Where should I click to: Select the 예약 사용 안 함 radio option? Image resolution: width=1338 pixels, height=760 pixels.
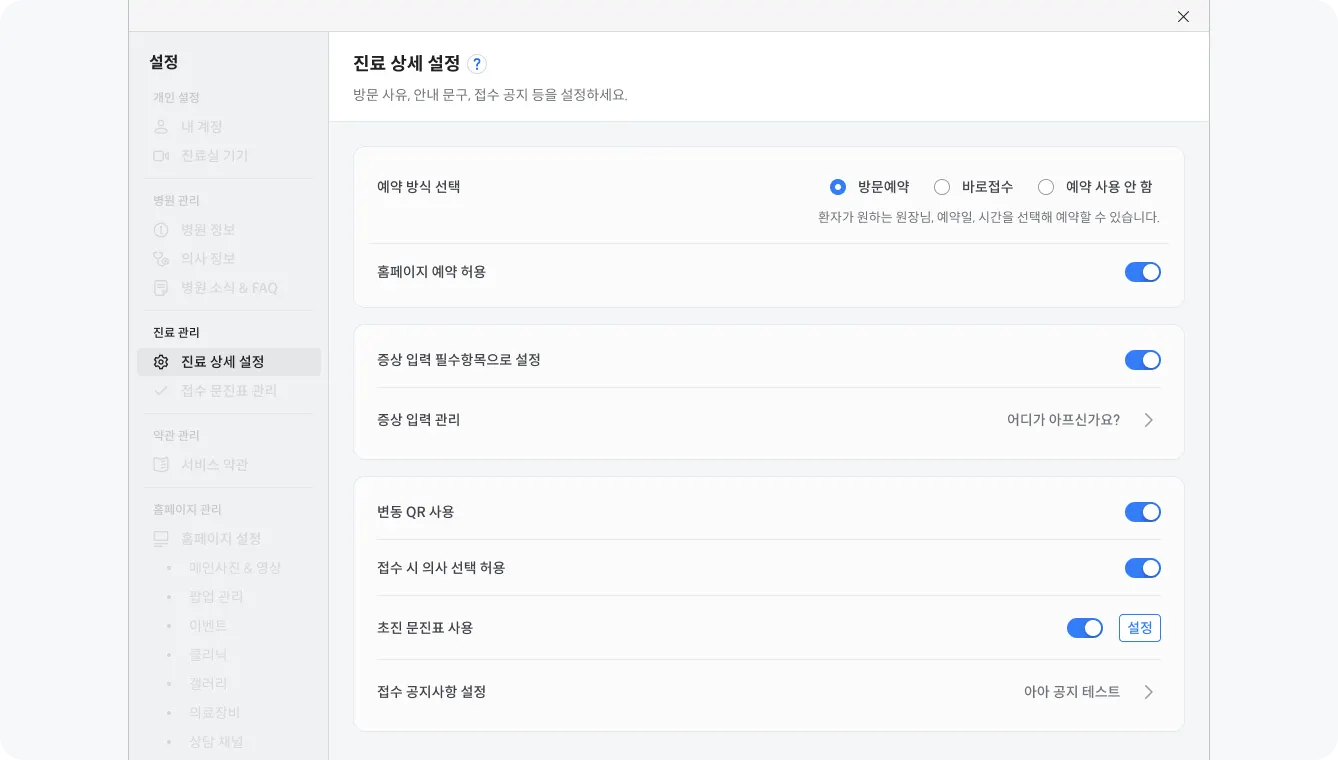pyautogui.click(x=1046, y=187)
